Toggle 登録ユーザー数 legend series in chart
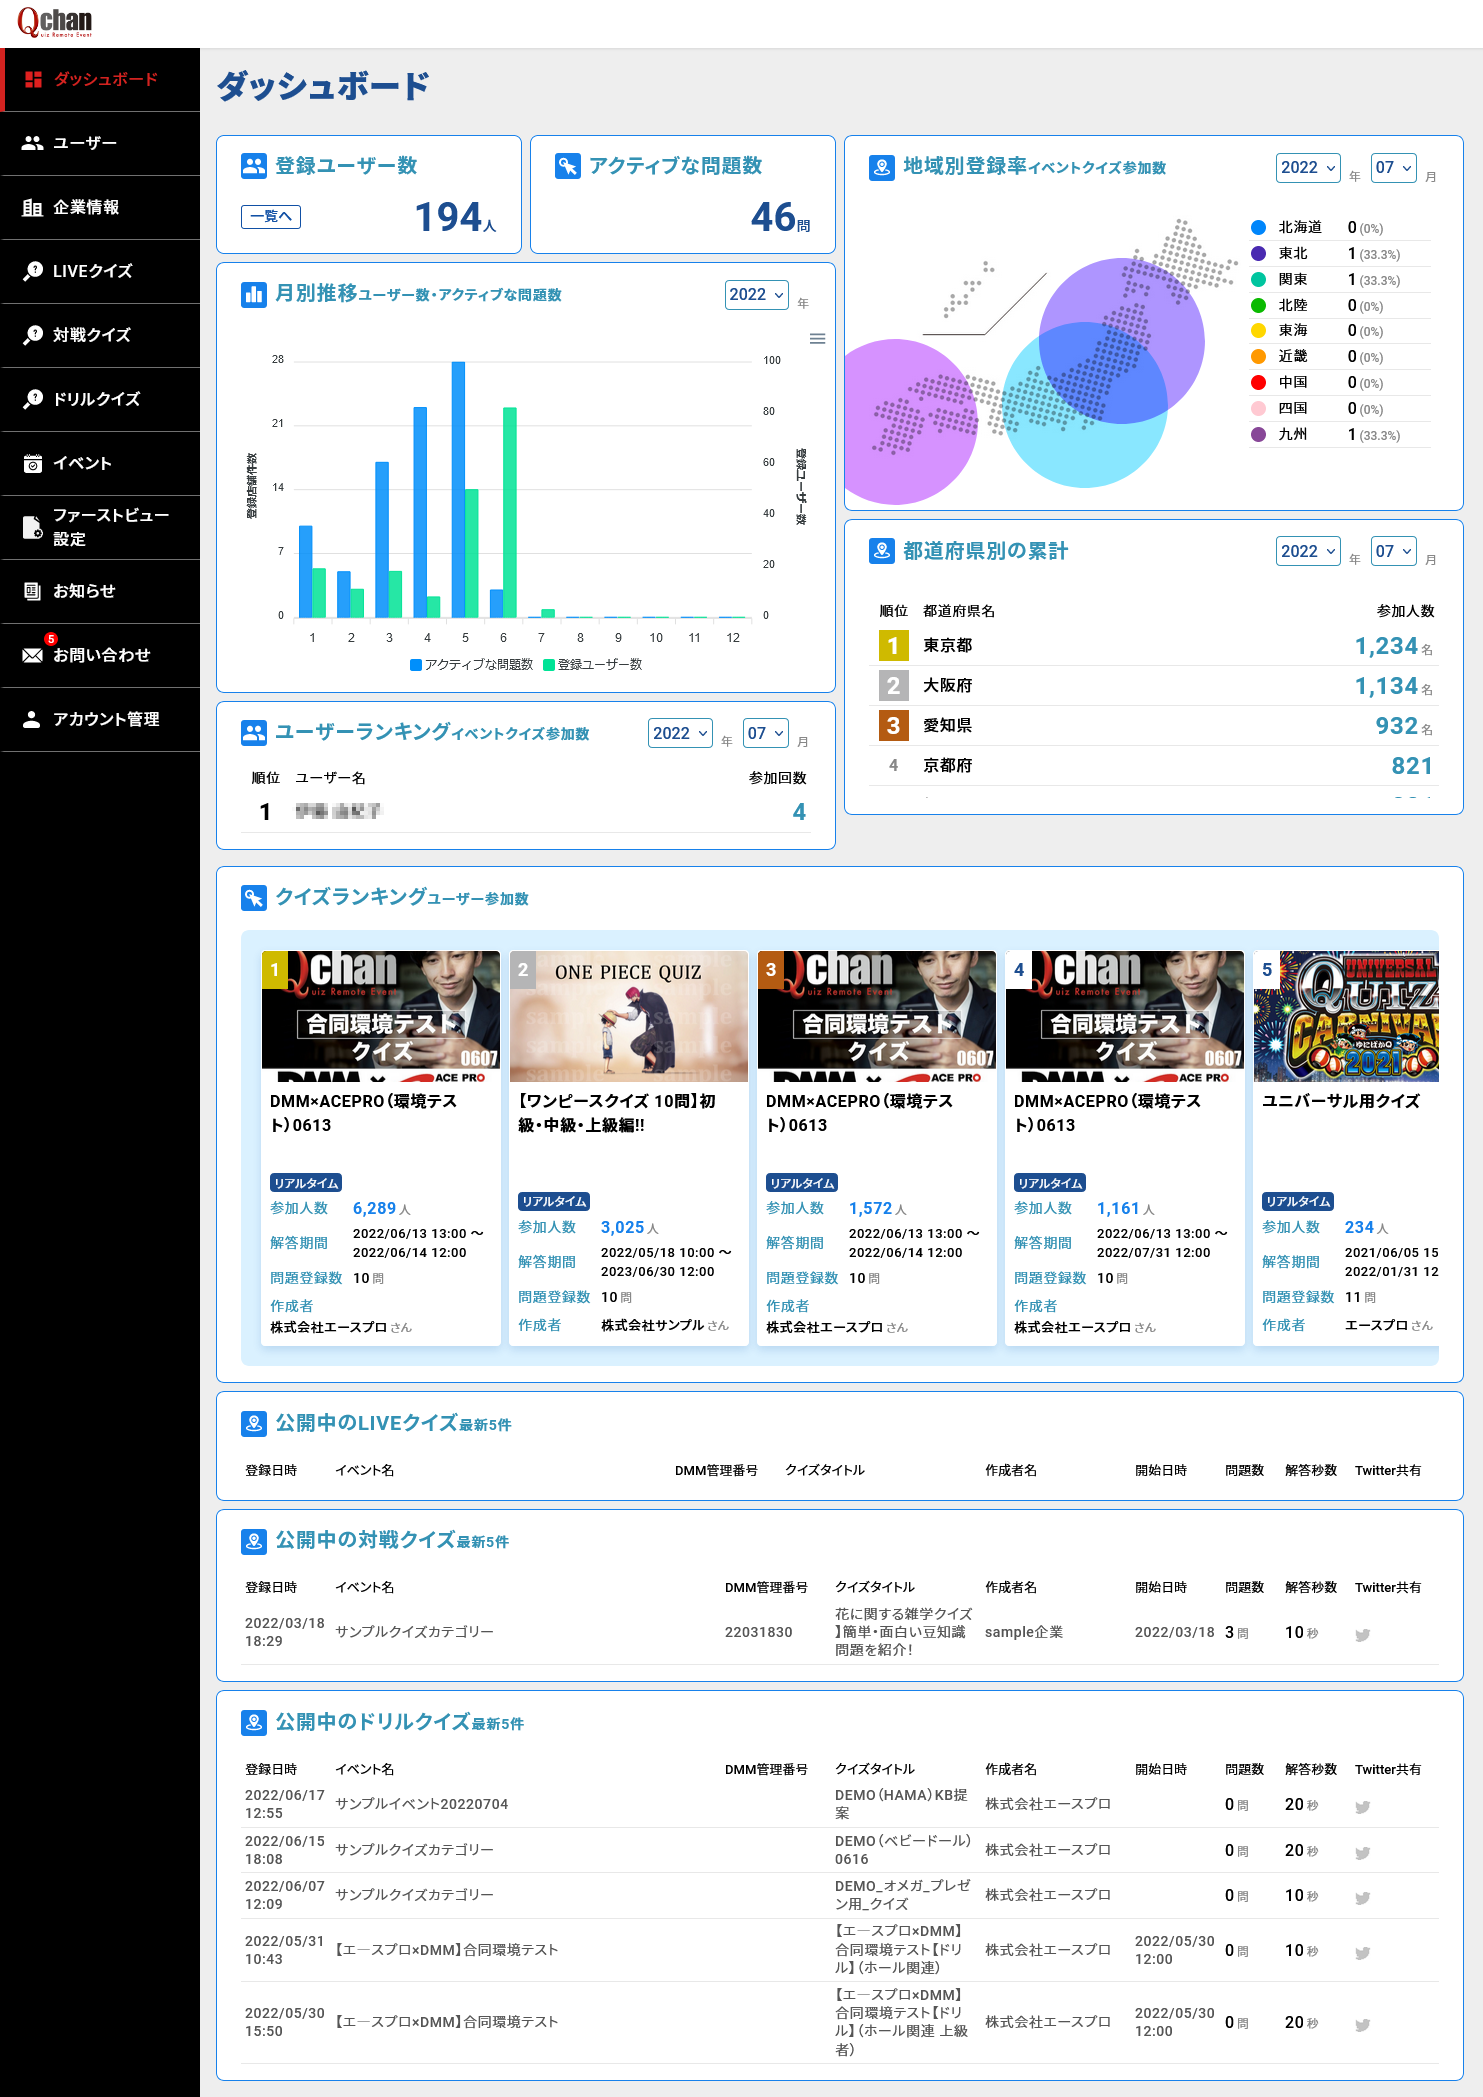 (x=592, y=665)
